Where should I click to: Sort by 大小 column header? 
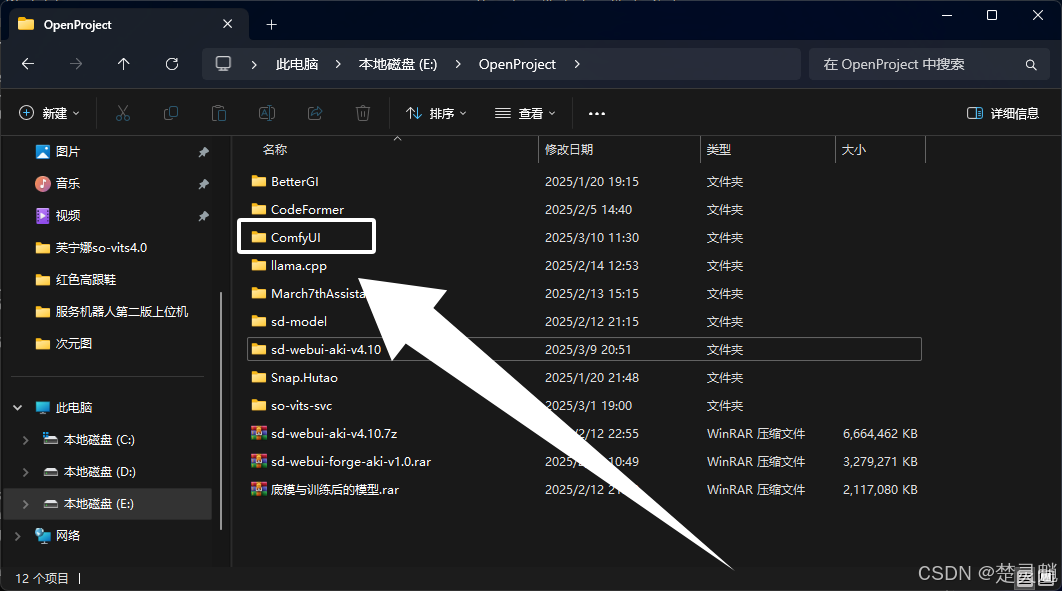point(853,150)
